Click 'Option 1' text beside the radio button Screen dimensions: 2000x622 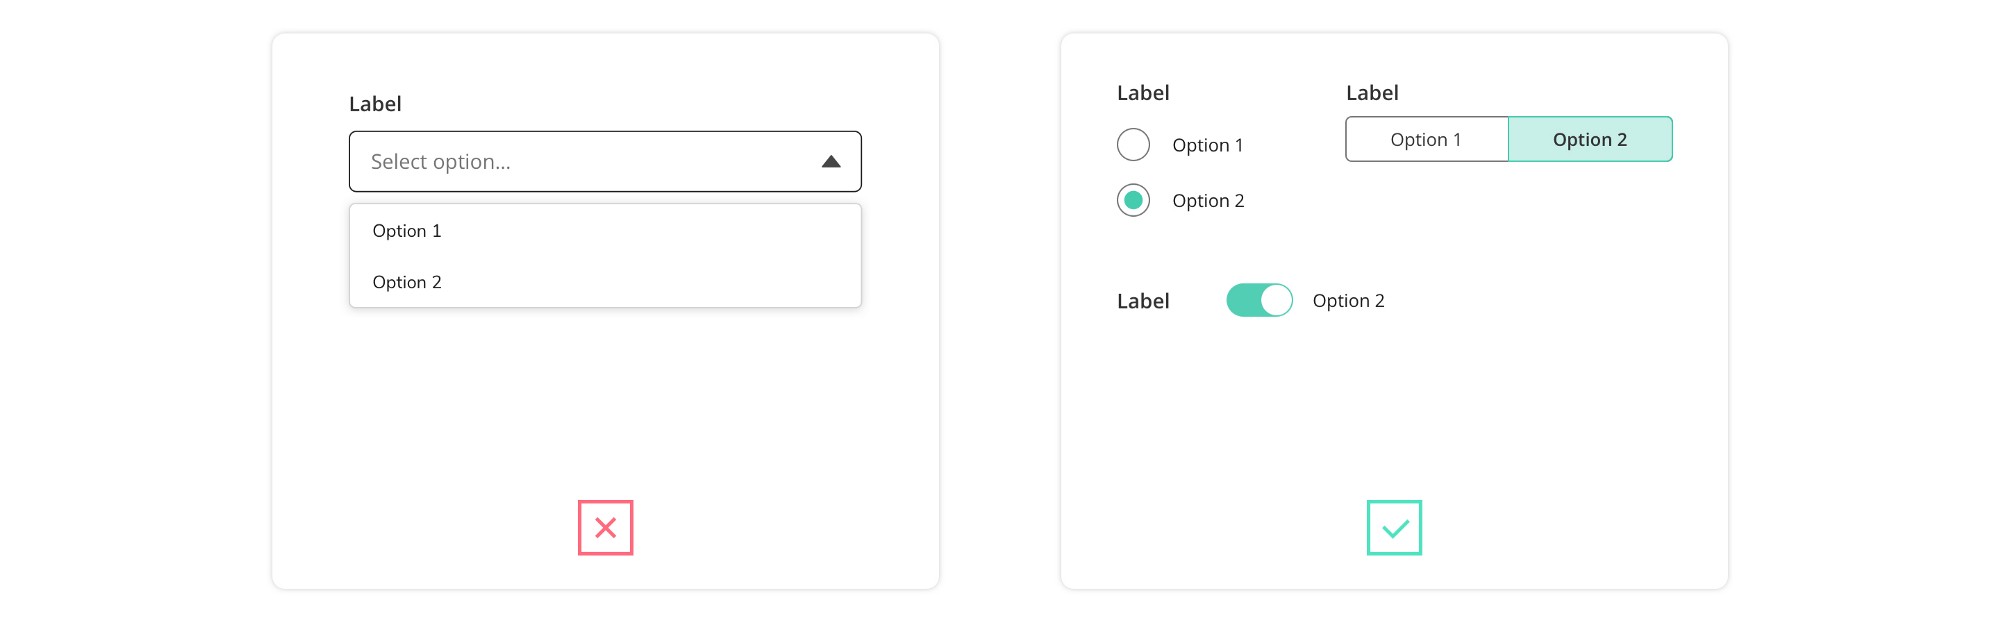tap(1207, 145)
